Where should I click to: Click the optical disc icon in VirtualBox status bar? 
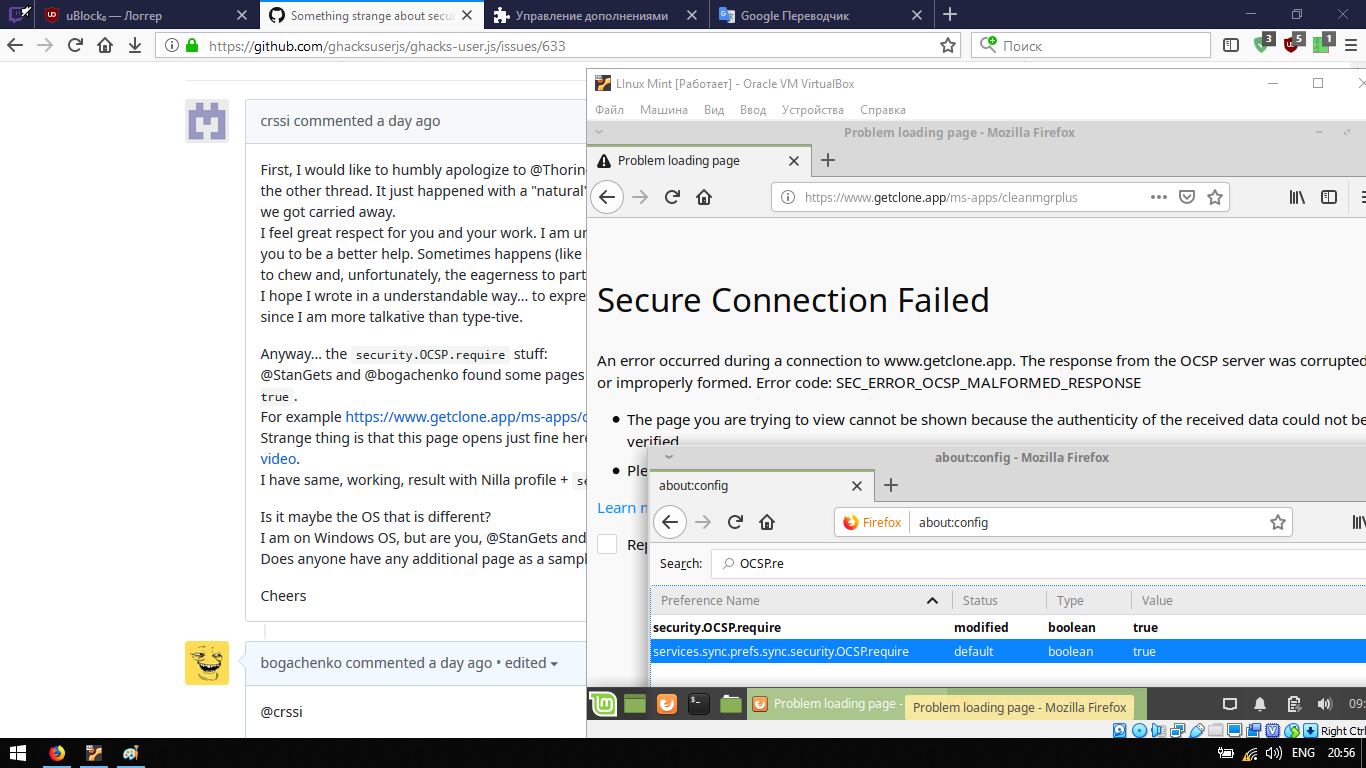(x=1141, y=731)
